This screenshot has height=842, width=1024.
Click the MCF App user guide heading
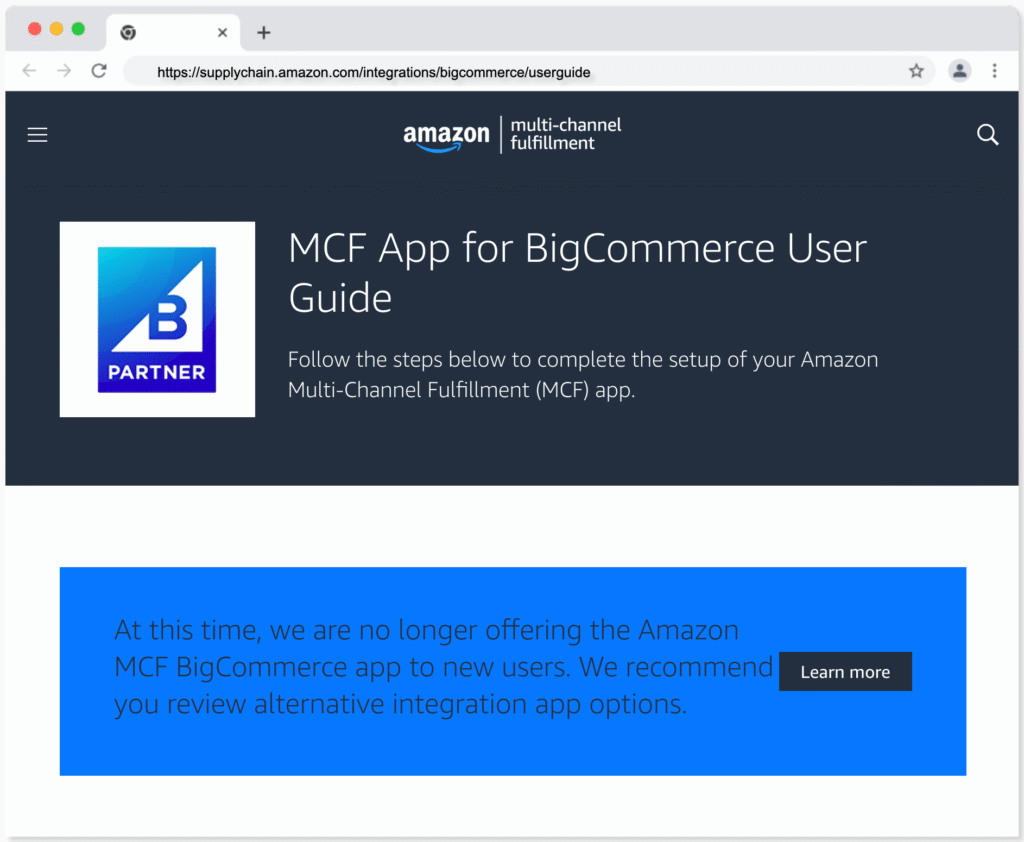click(x=576, y=272)
